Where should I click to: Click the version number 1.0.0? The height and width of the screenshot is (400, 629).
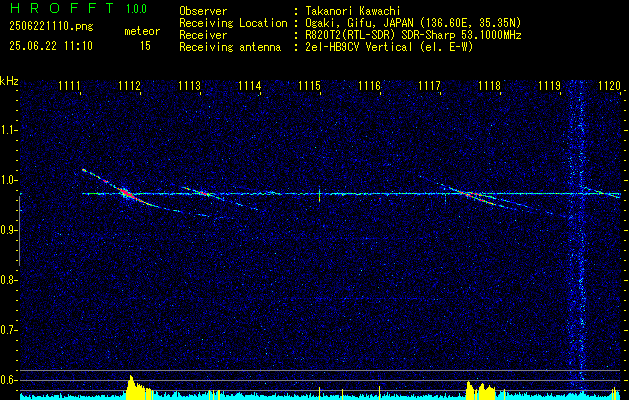(x=136, y=8)
